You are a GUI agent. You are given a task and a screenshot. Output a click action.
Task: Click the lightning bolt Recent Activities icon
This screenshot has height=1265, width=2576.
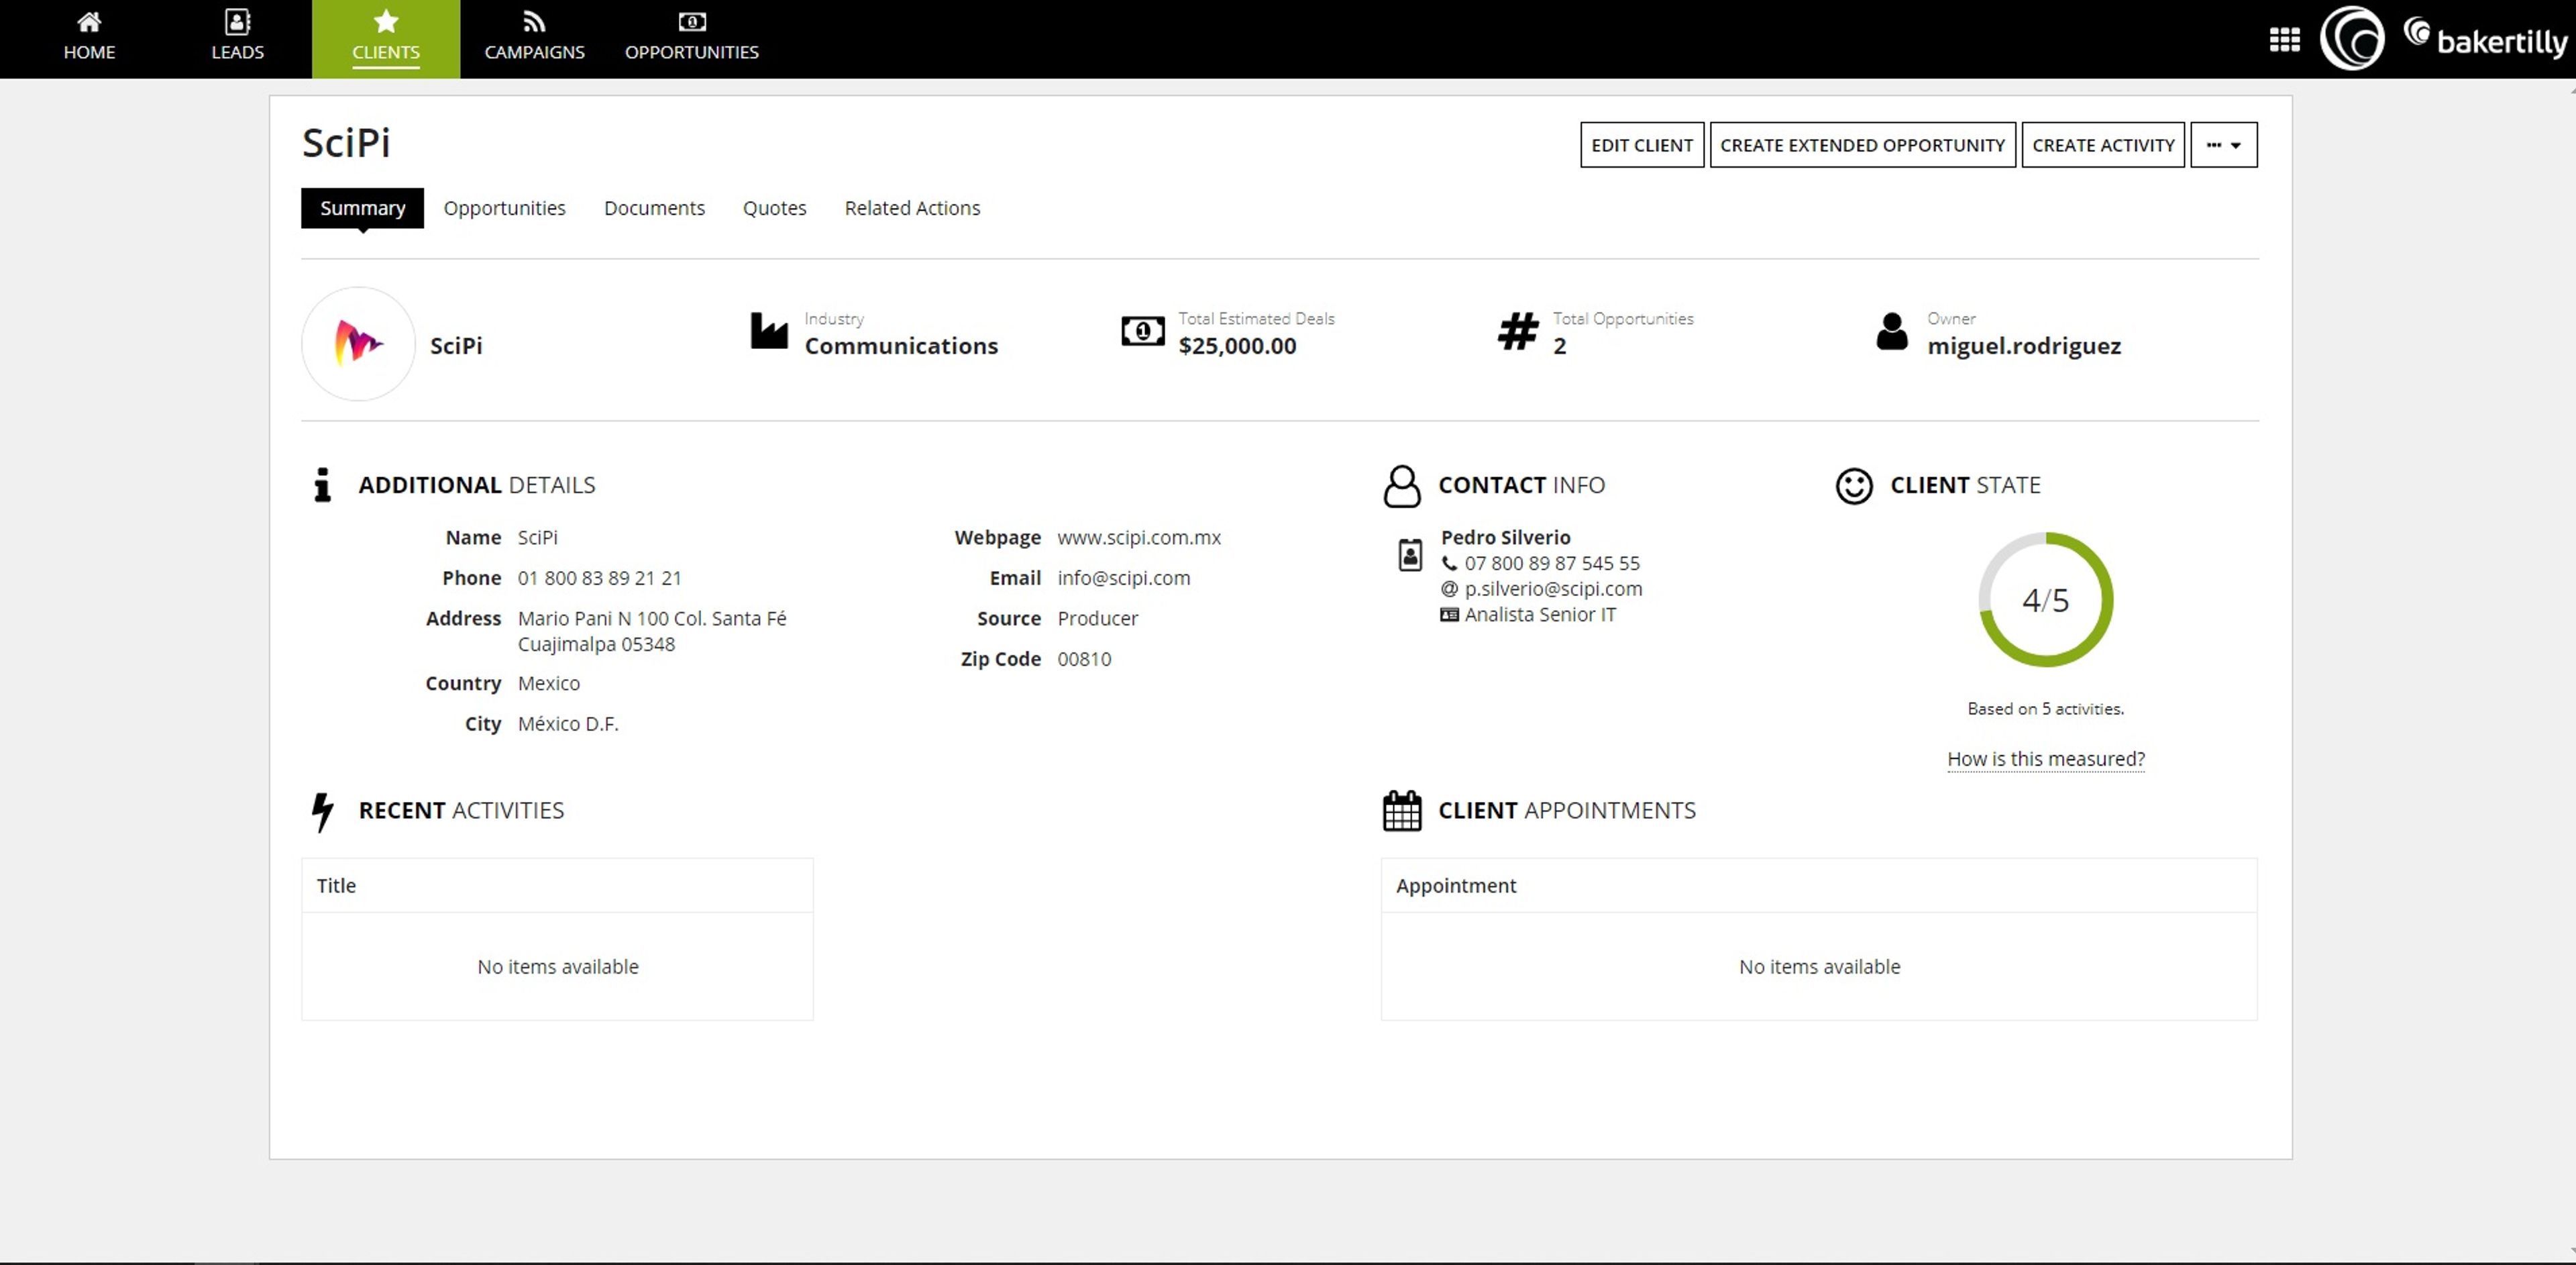tap(322, 812)
